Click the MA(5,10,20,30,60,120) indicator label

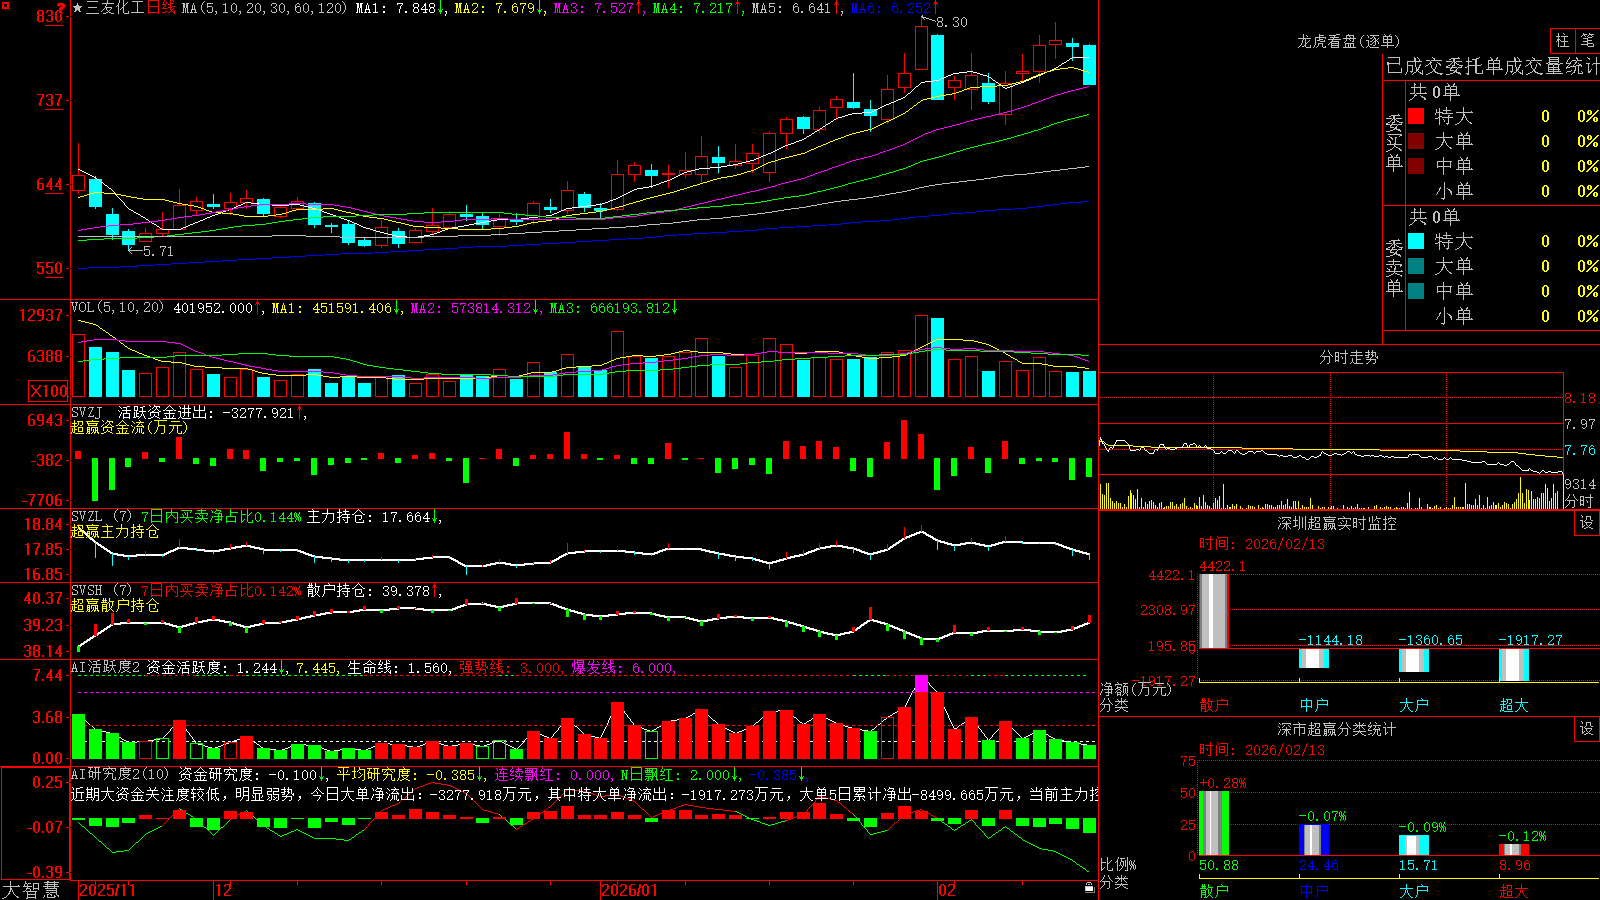pyautogui.click(x=264, y=8)
